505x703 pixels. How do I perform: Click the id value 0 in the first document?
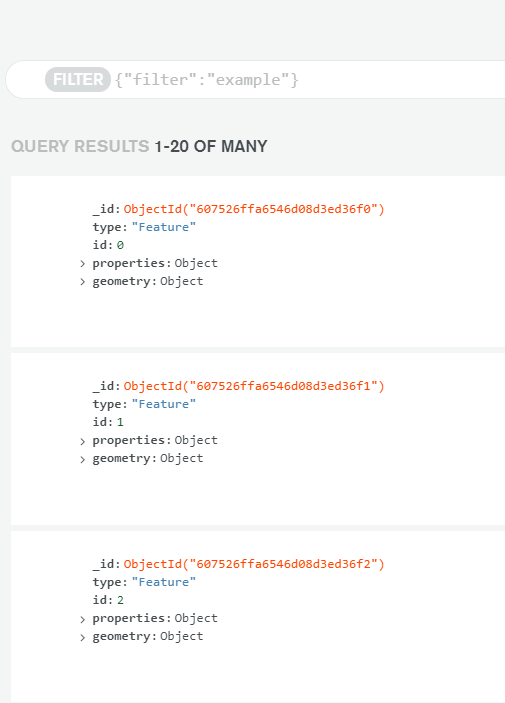tap(120, 245)
